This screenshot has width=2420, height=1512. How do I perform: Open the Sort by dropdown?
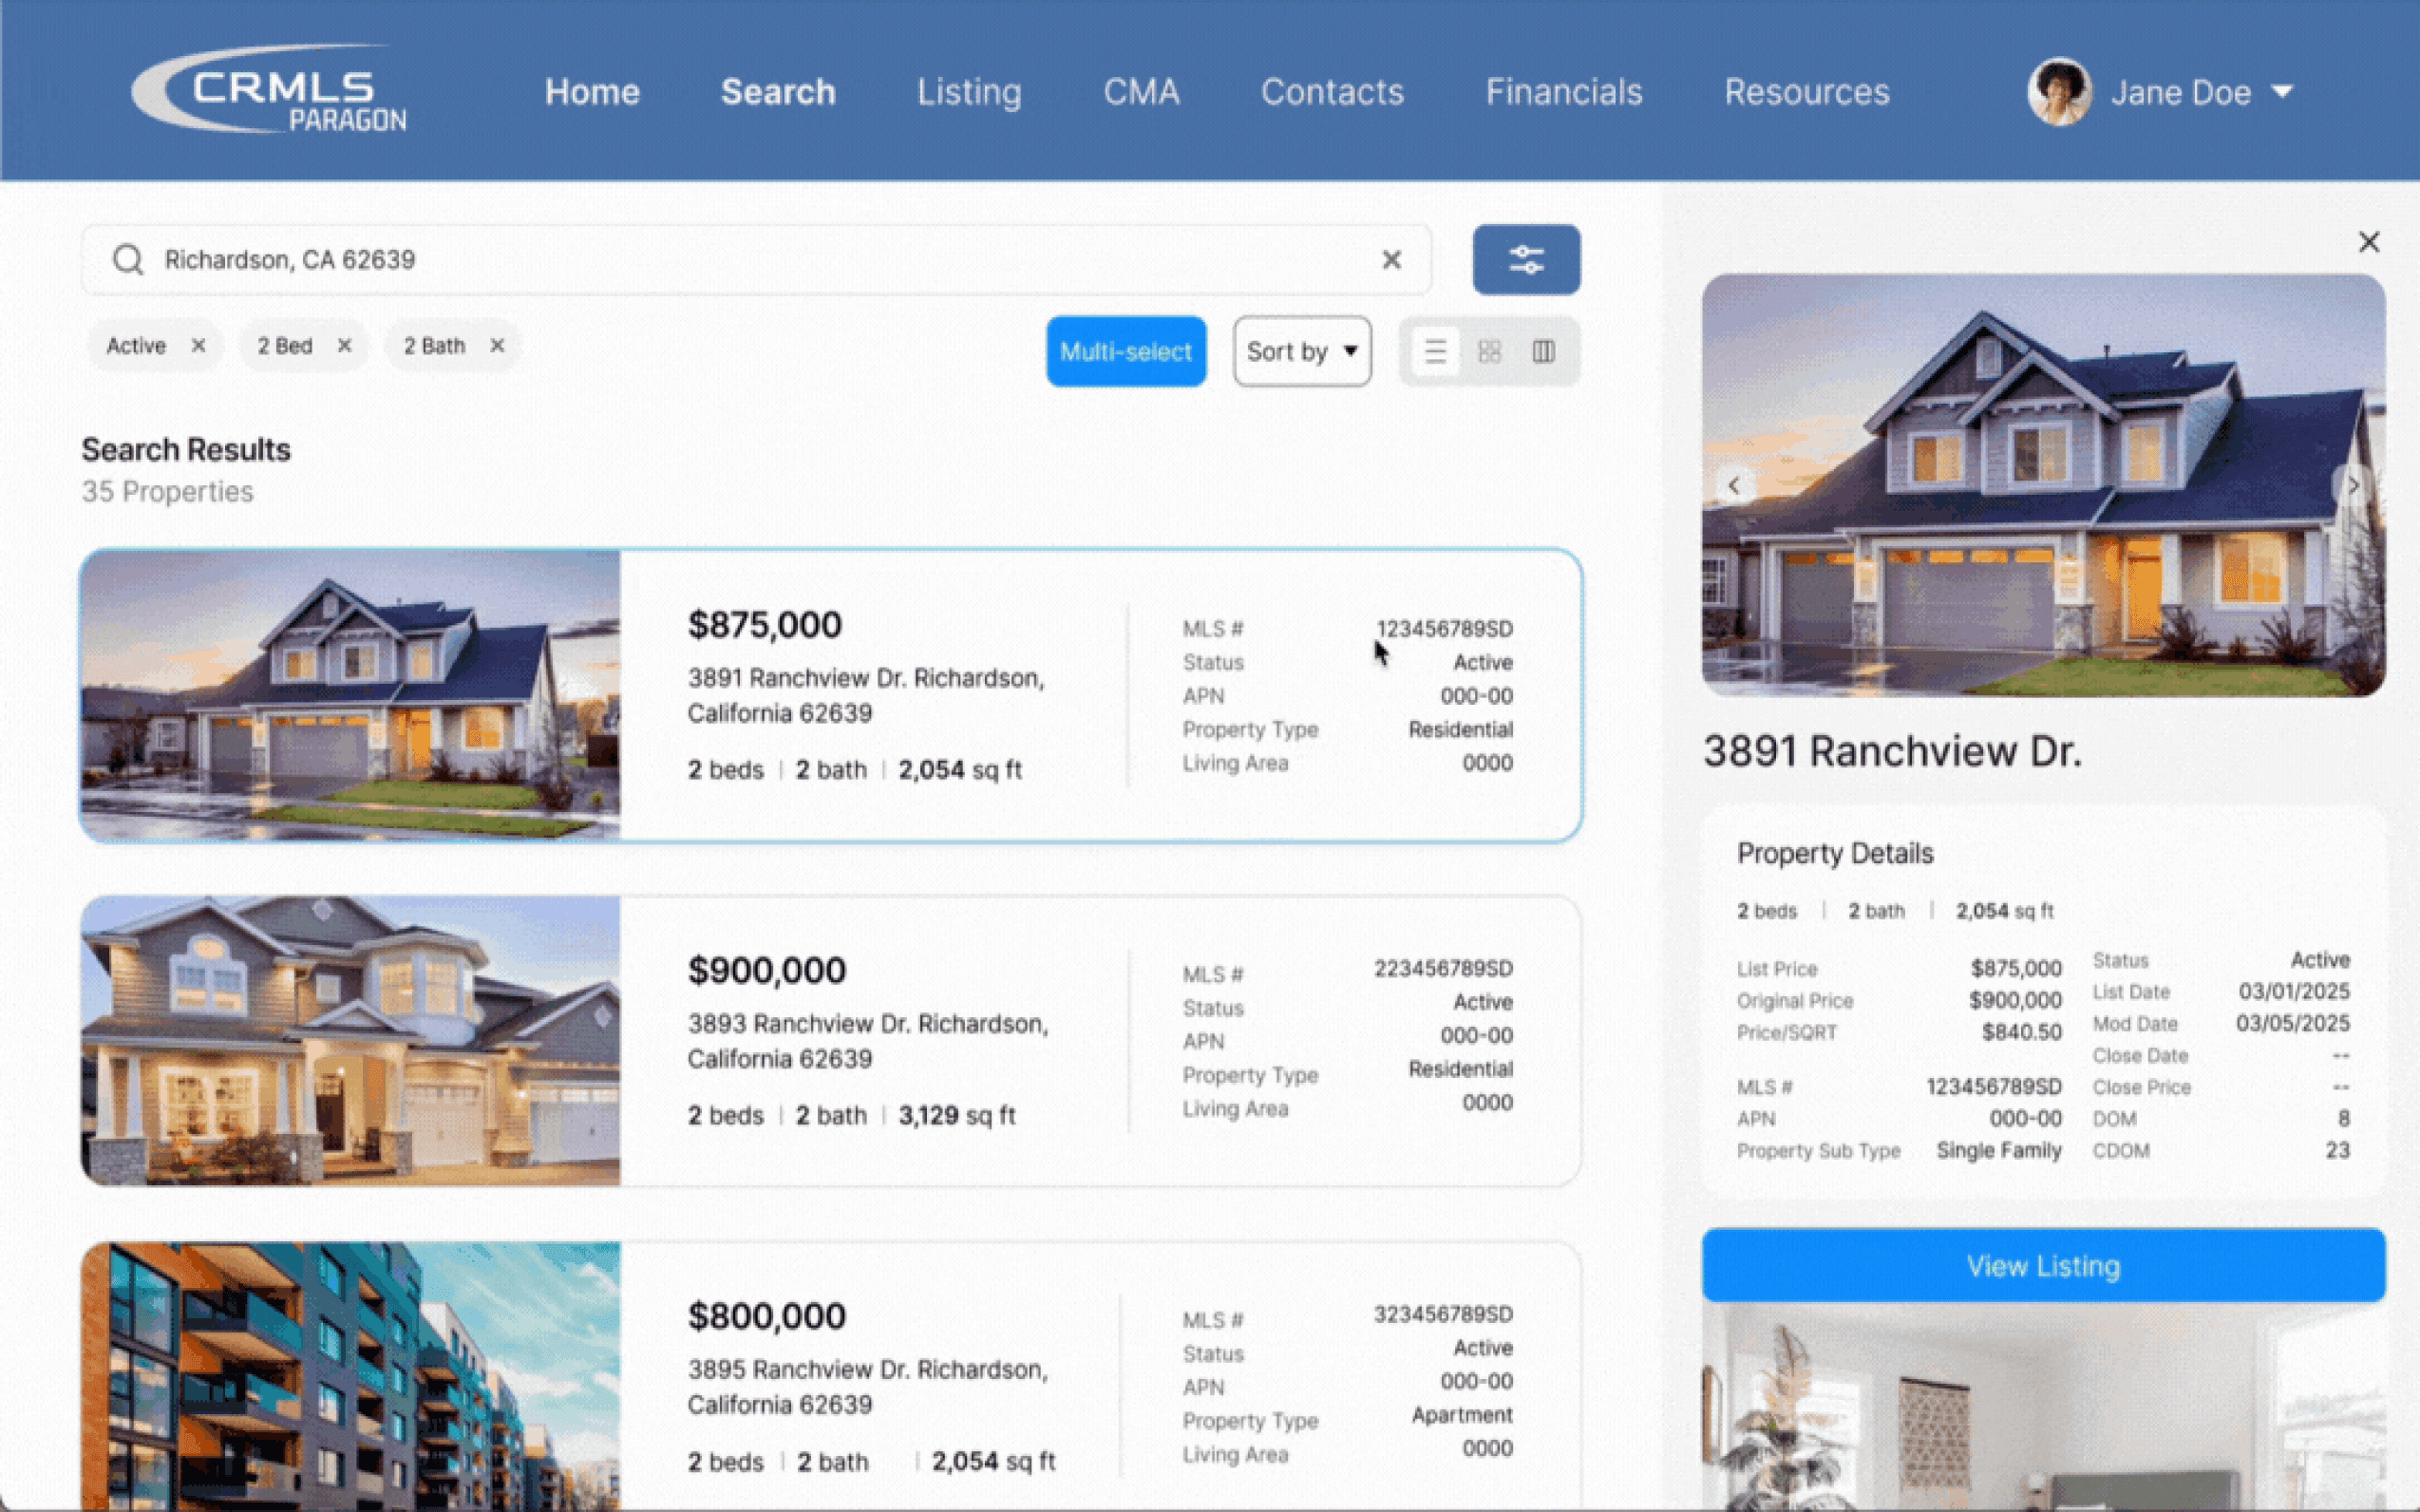[x=1301, y=352]
